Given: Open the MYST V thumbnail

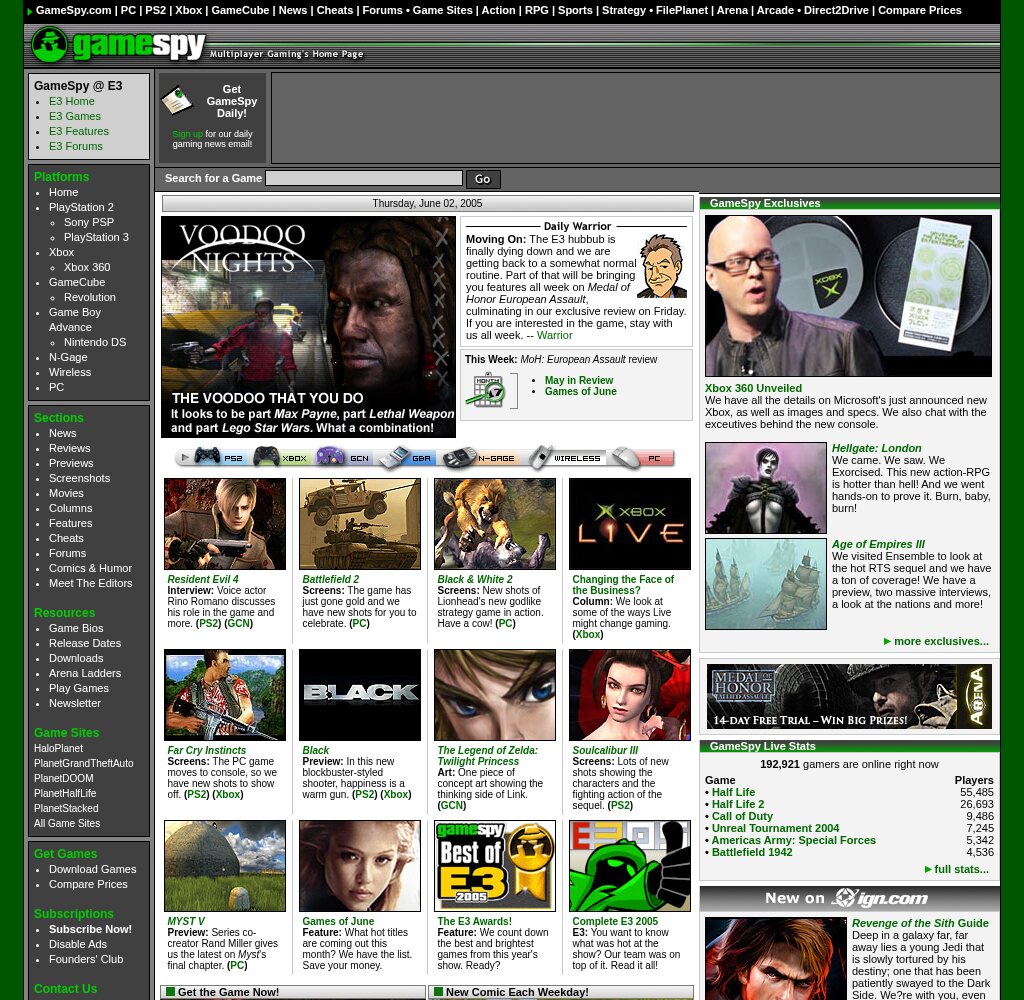Looking at the screenshot, I should [x=225, y=866].
